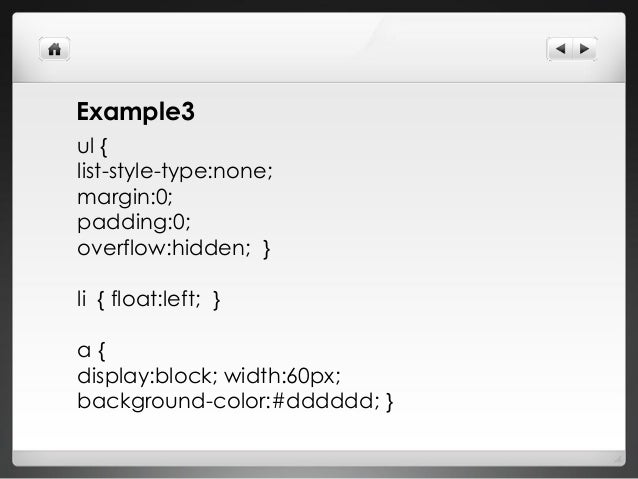Click the background-color:#dddddd; line
This screenshot has width=638, height=479.
point(235,402)
